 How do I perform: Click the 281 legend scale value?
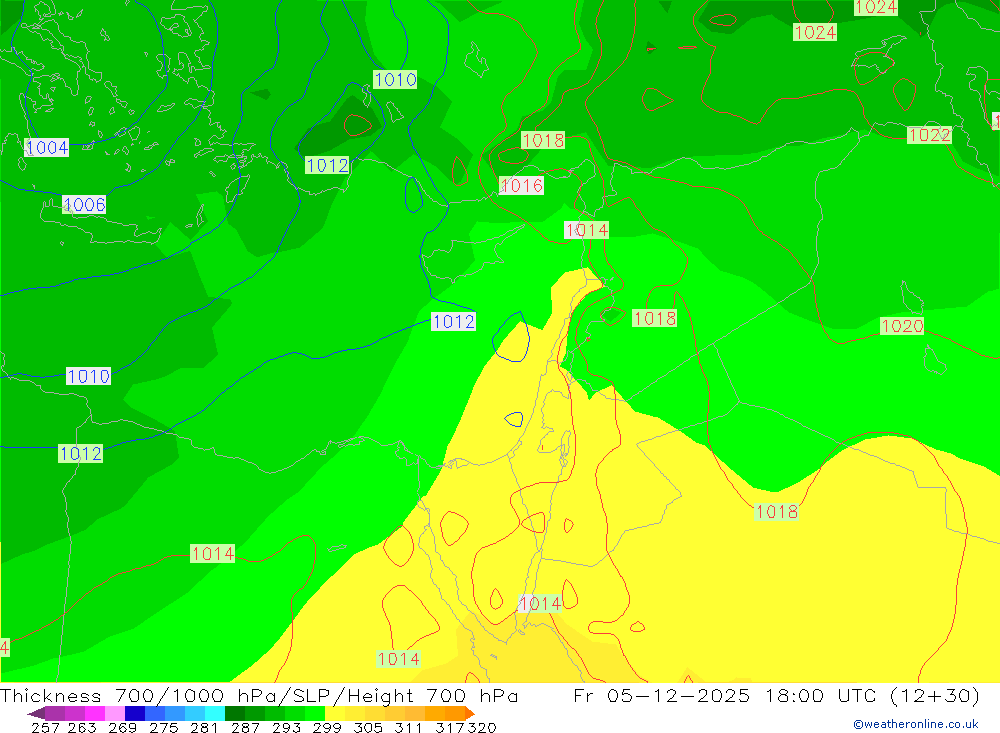coord(204,727)
